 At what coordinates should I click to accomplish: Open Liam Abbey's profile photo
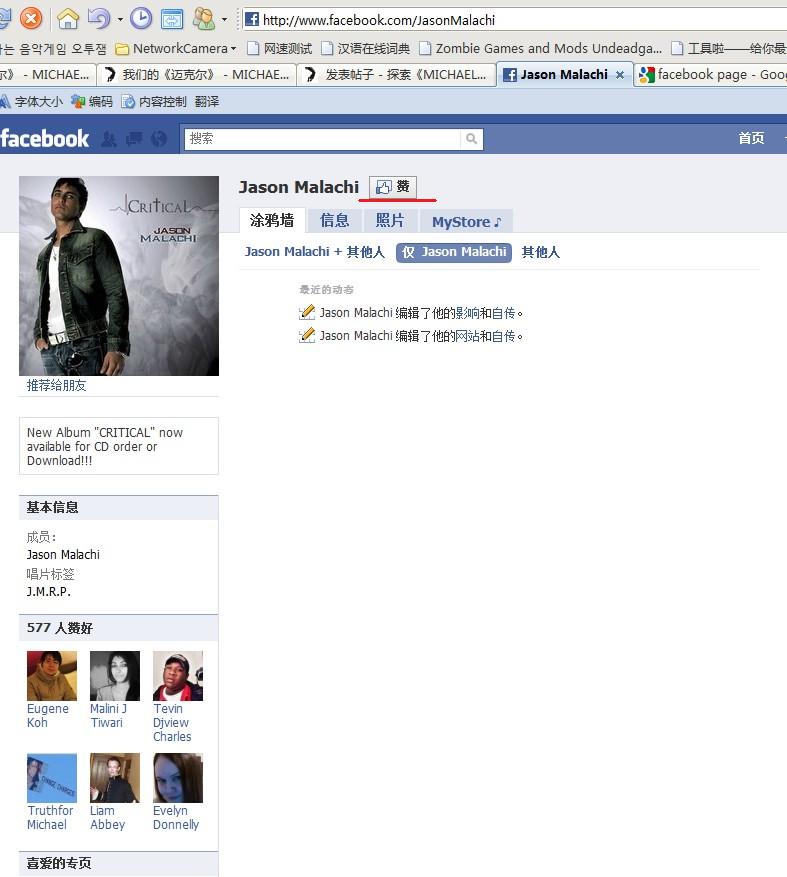115,778
